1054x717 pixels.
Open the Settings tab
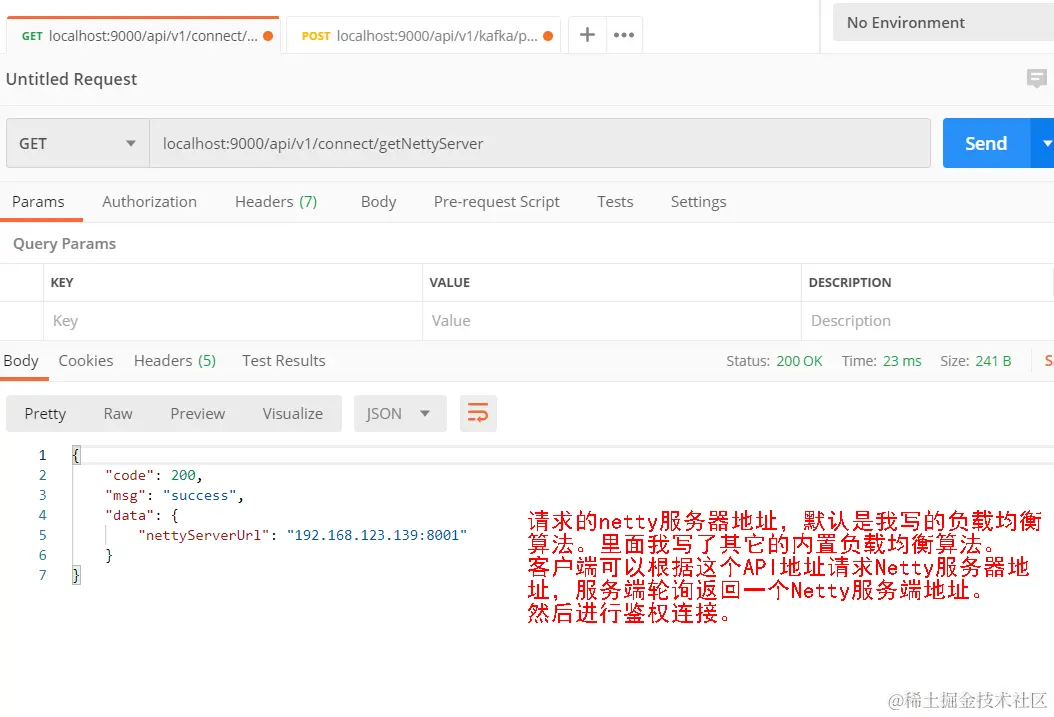[698, 202]
